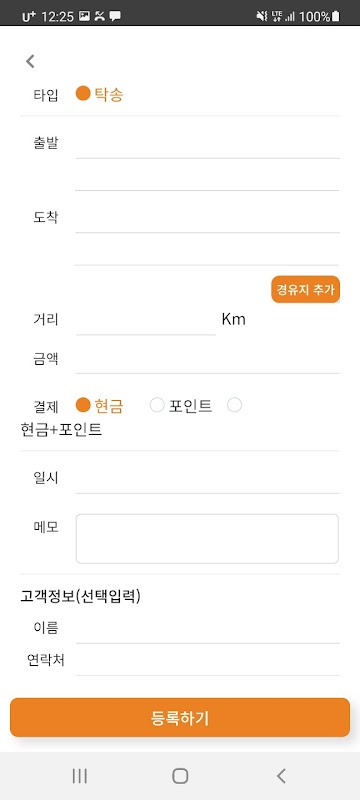Tap the Android navigation back button
This screenshot has height=800, width=360.
pos(281,776)
